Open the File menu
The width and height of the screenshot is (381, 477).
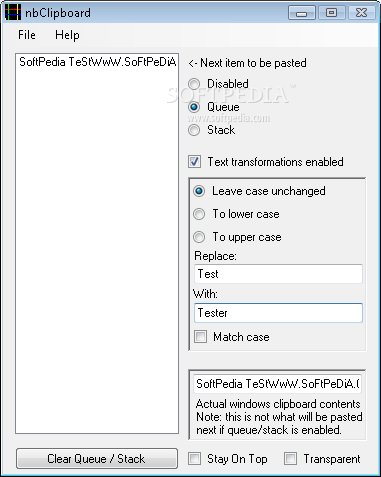[27, 35]
